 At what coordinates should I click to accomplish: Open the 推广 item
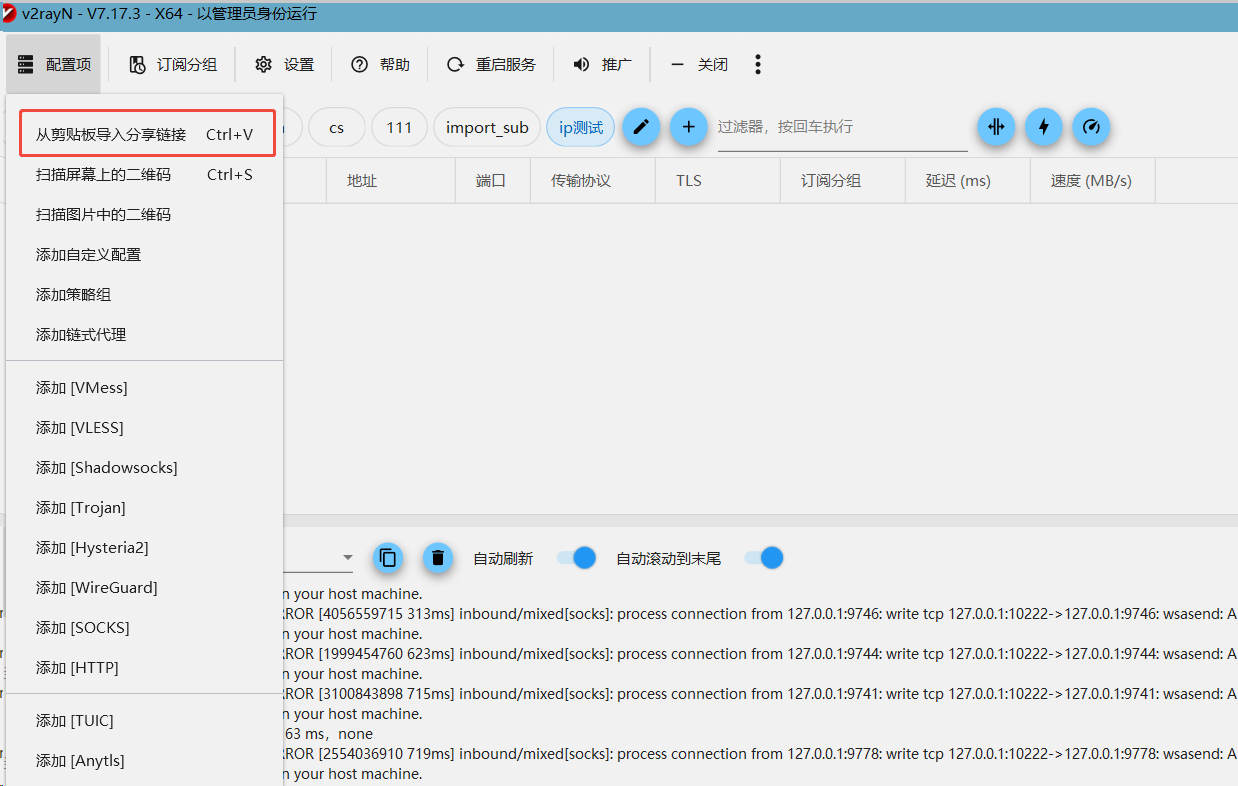point(602,65)
